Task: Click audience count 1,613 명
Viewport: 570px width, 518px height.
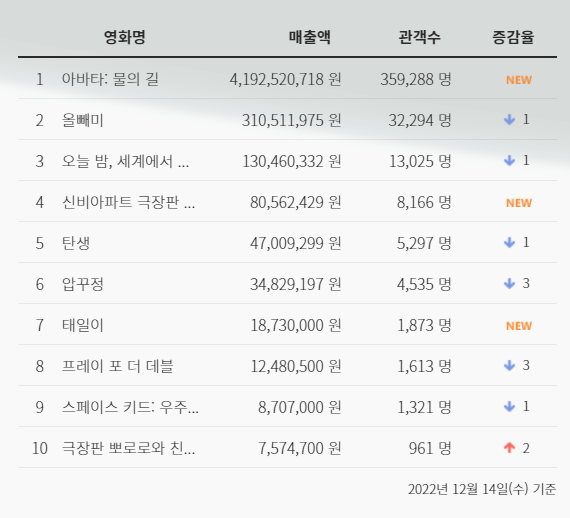Action: click(424, 366)
